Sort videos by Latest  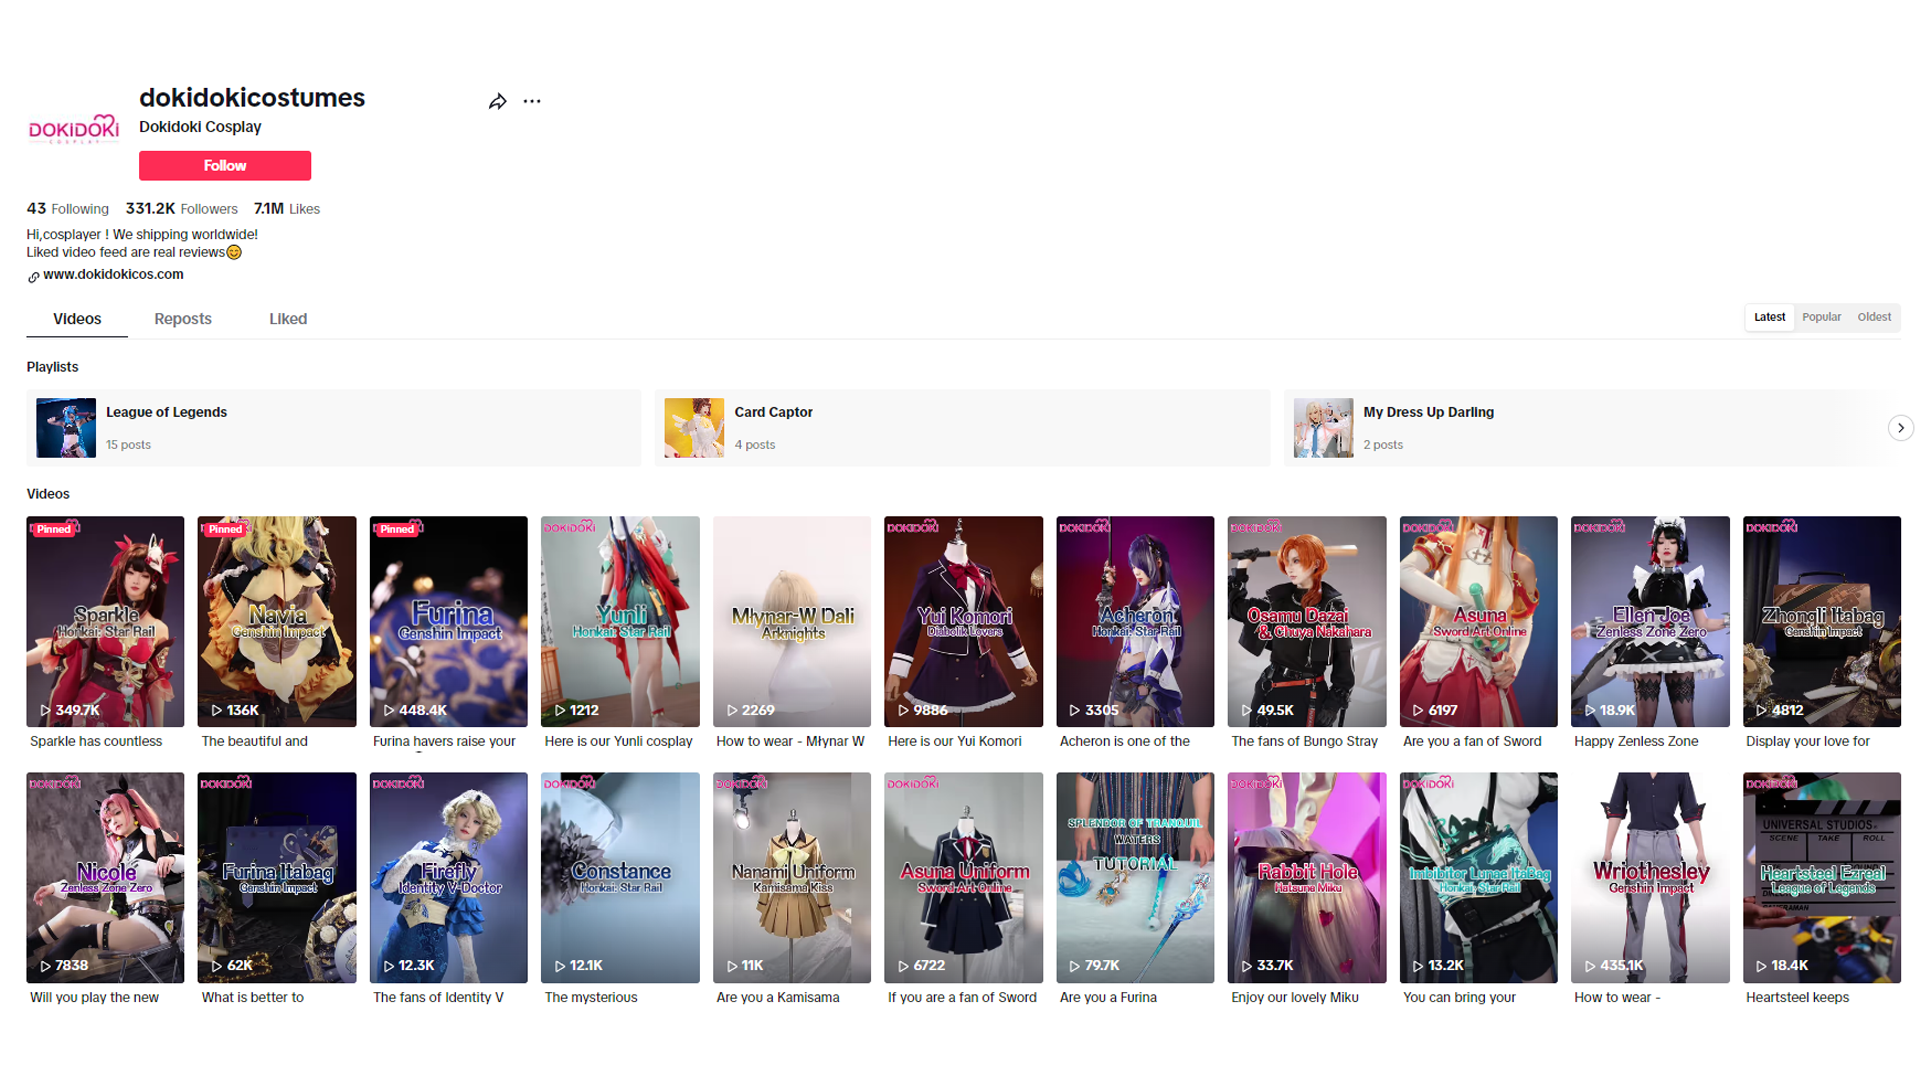coord(1769,317)
